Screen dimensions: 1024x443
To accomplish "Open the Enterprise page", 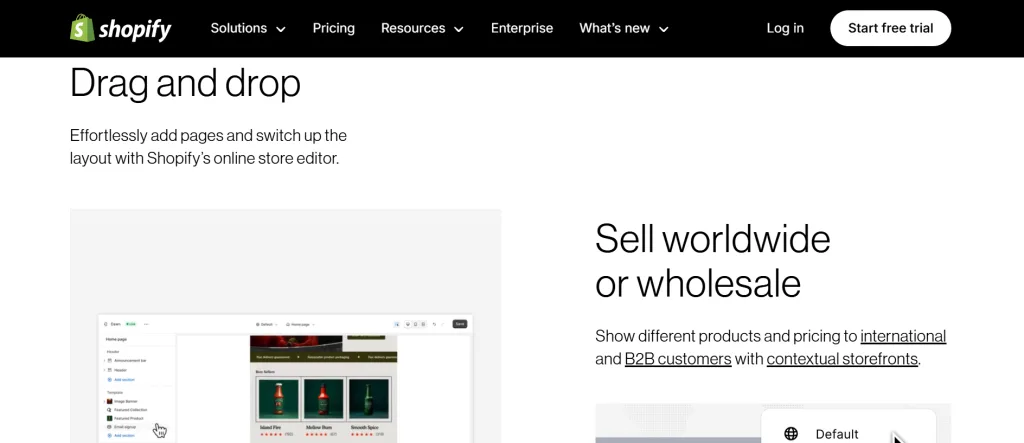I will coord(522,28).
